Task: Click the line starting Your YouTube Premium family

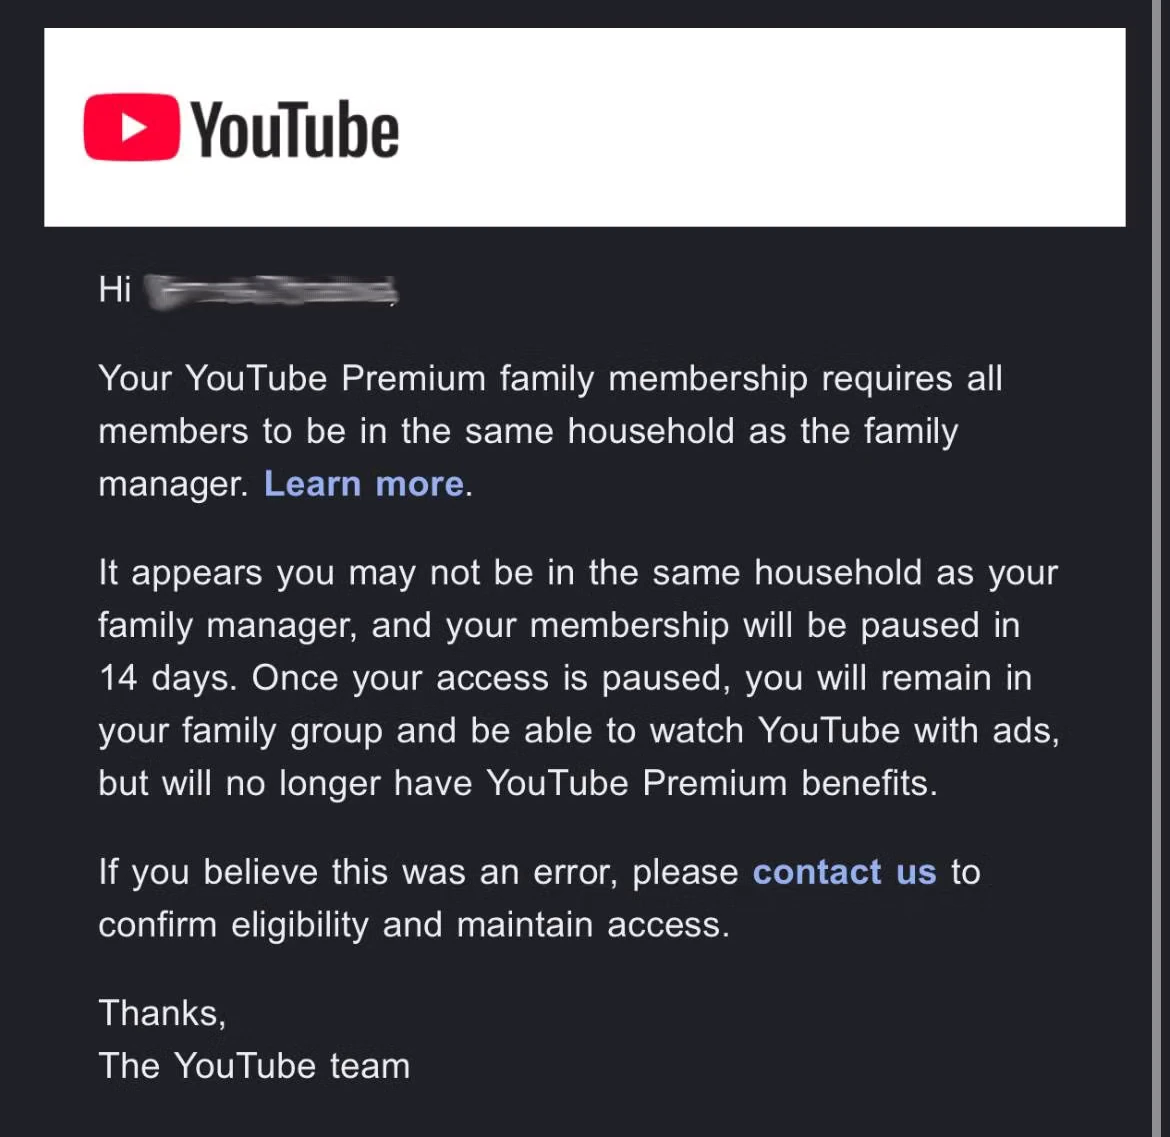Action: [550, 379]
